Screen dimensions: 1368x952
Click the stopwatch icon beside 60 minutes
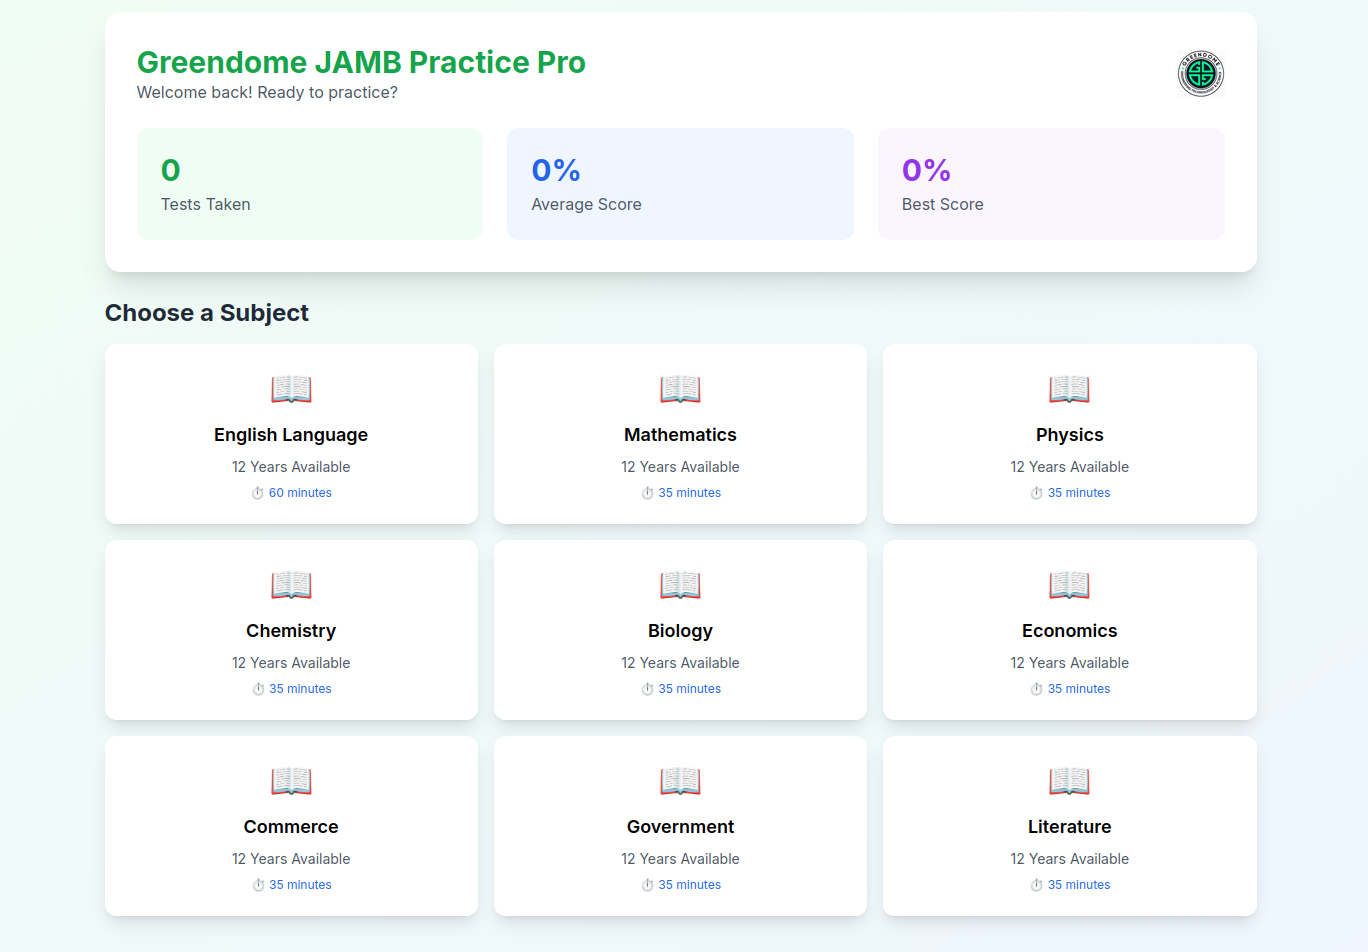[x=257, y=493]
